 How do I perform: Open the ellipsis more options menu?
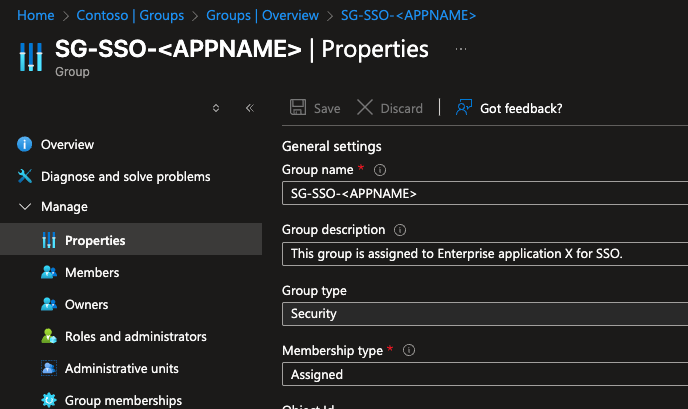[x=461, y=49]
